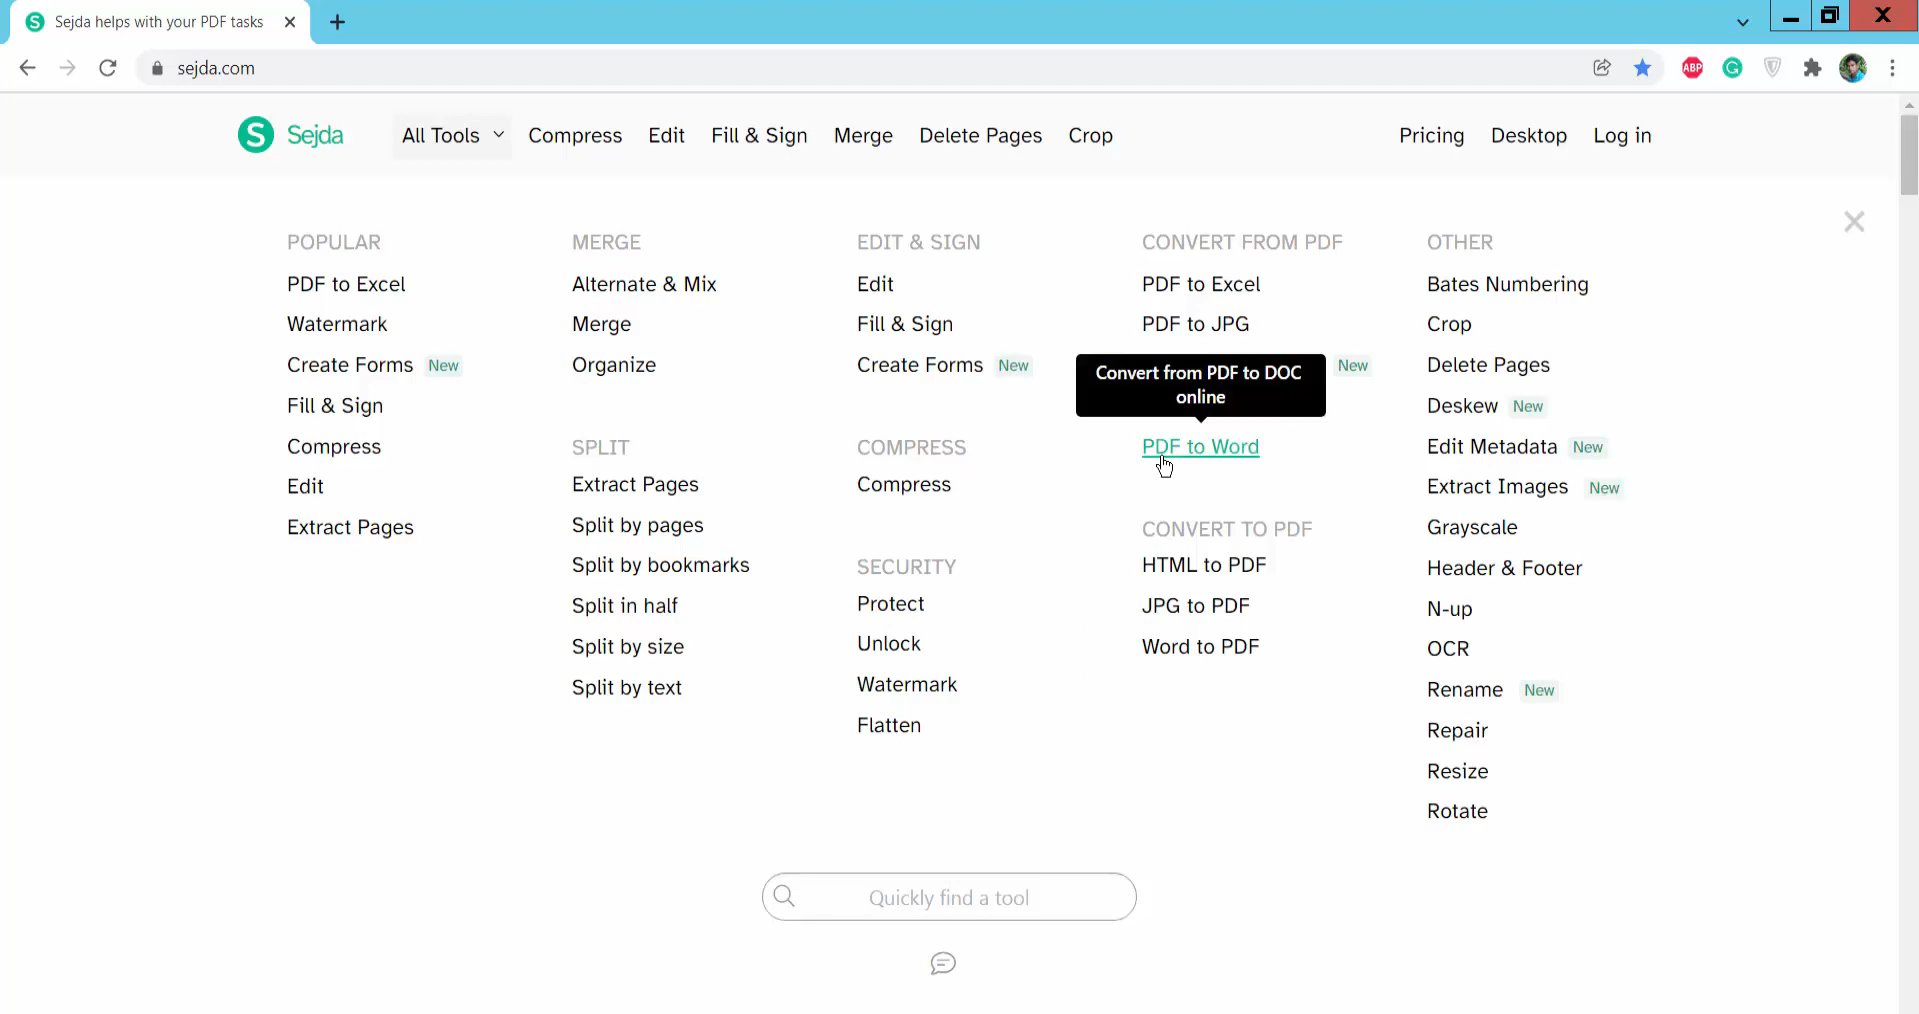Screen dimensions: 1919x1014
Task: Launch the OCR tool
Action: [1448, 649]
